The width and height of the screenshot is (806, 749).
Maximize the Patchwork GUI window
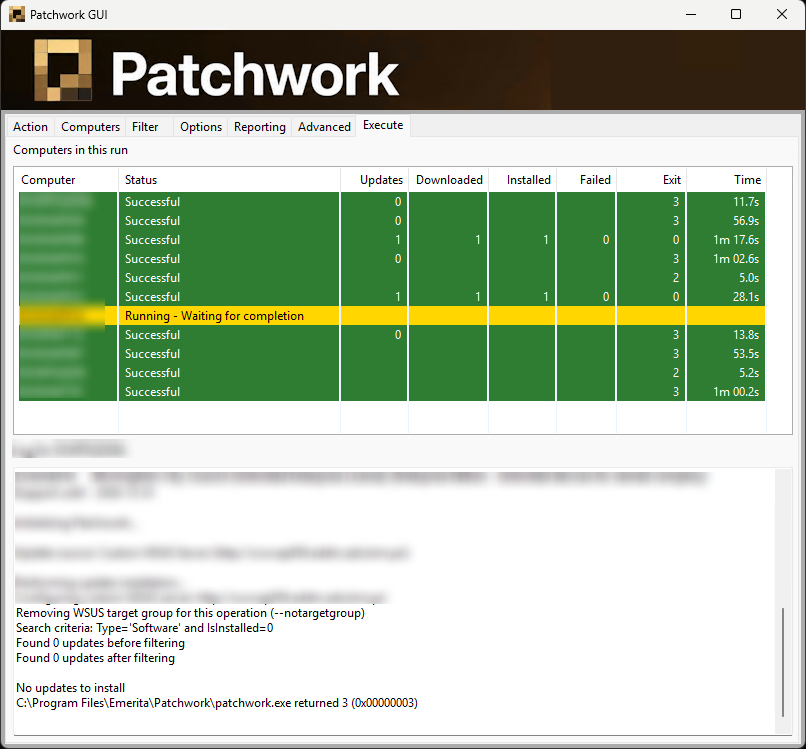736,14
